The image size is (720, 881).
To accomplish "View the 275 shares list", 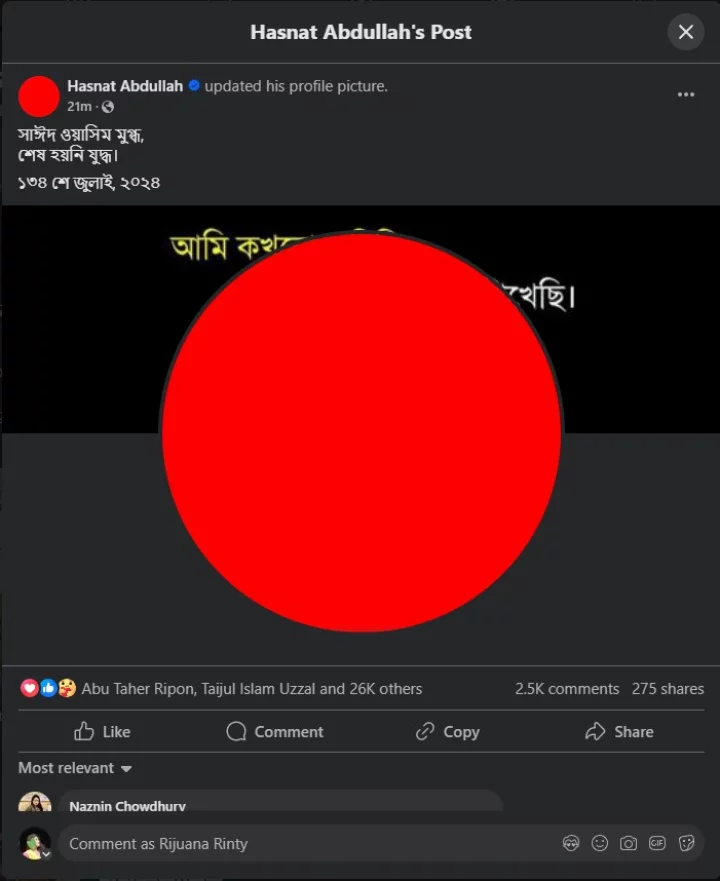I will 668,689.
